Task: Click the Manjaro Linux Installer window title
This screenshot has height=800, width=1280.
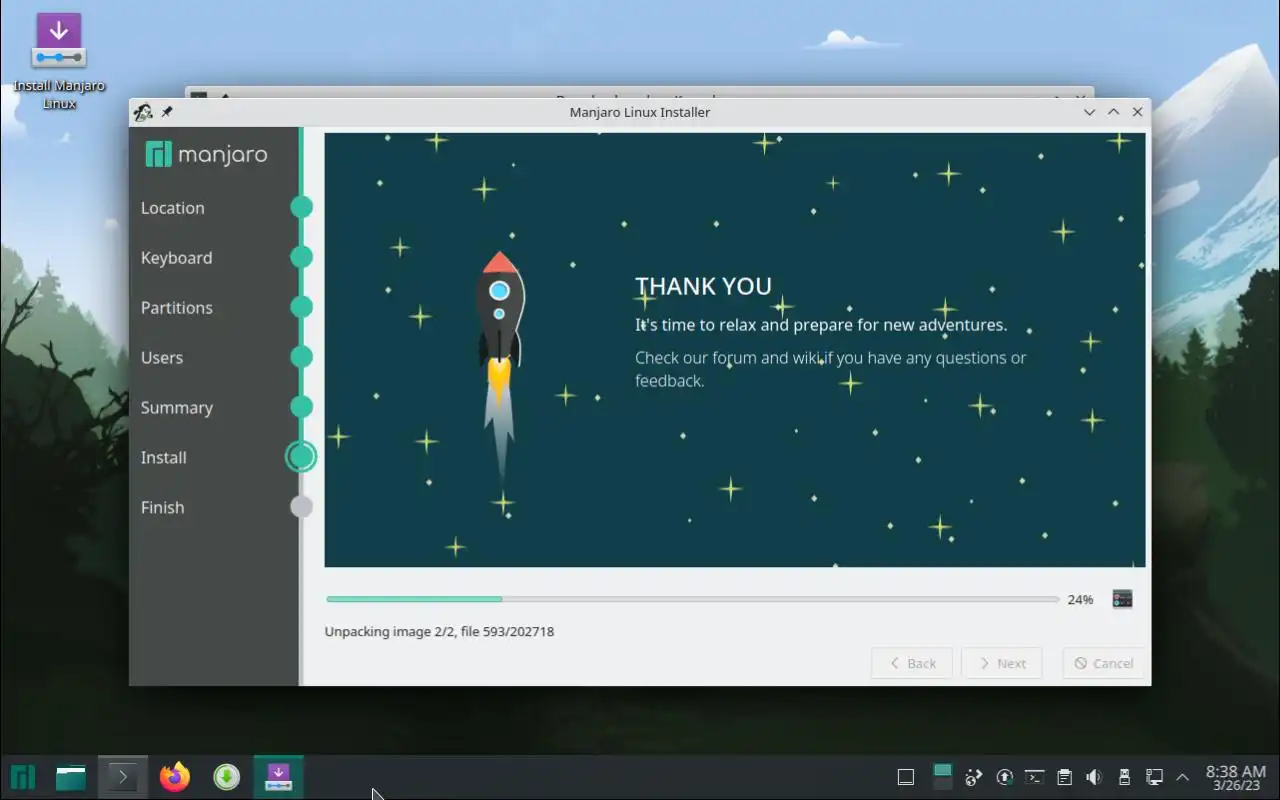Action: coord(640,112)
